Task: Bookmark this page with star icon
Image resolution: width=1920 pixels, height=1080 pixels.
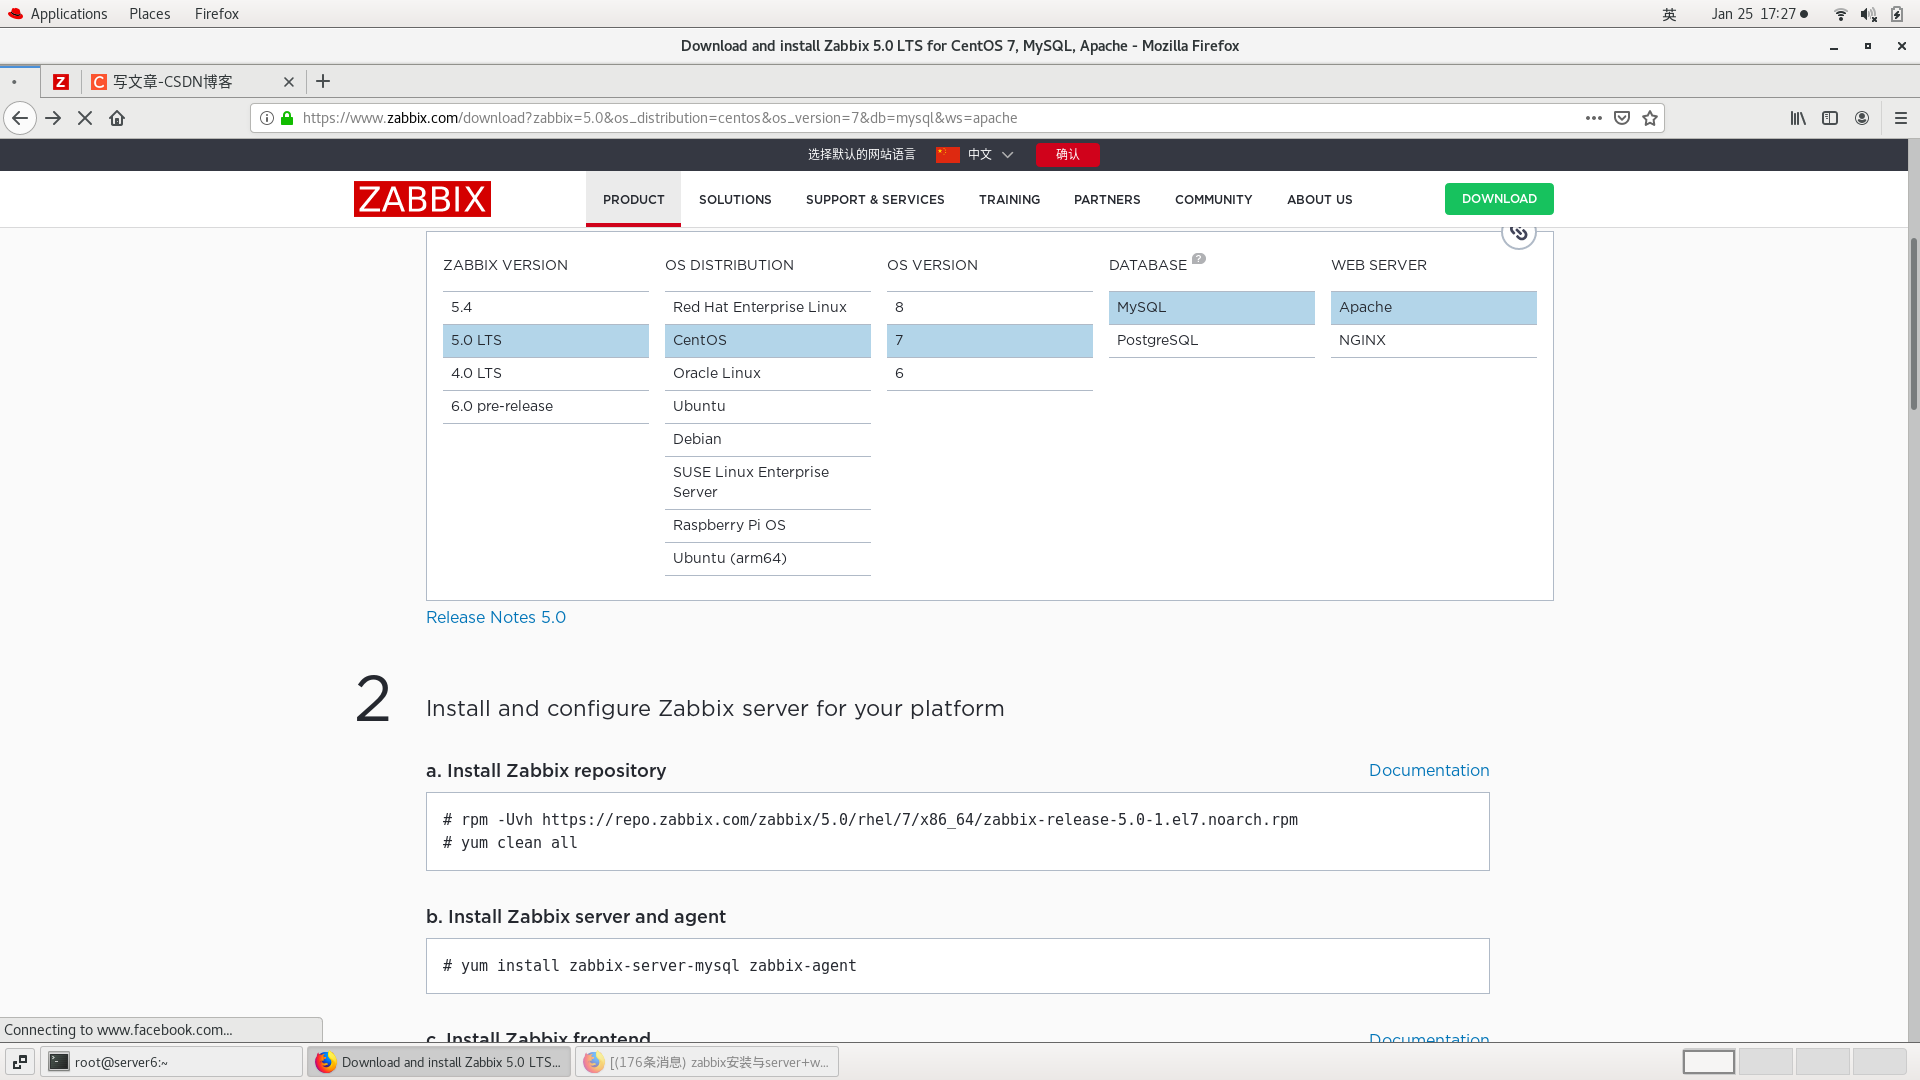Action: (1650, 118)
